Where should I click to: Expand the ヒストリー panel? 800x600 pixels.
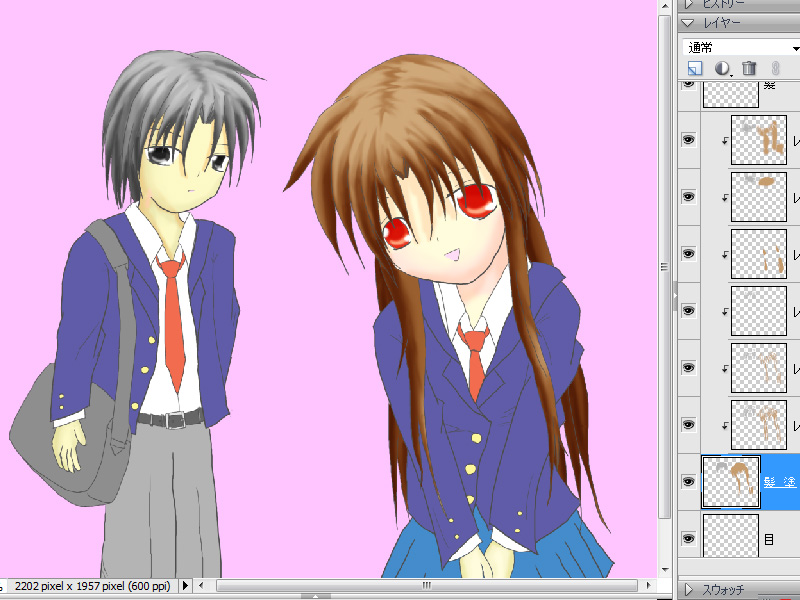(689, 4)
